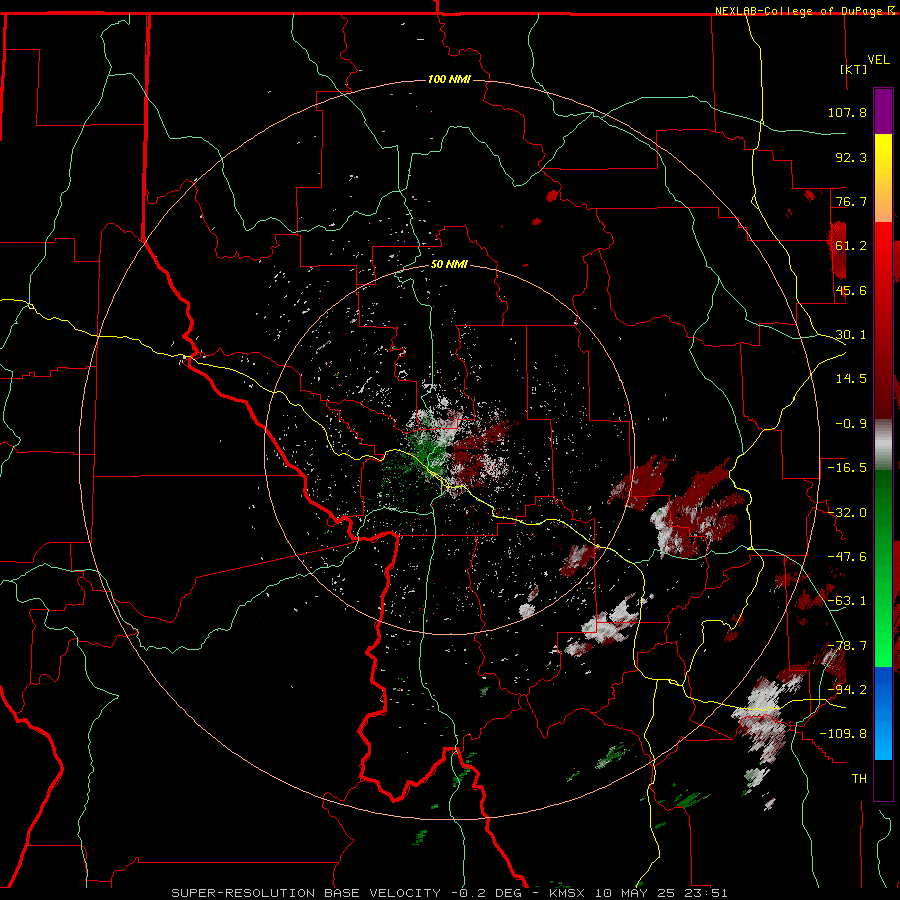Select the 30.1 scale value
Viewport: 900px width, 900px height.
851,335
